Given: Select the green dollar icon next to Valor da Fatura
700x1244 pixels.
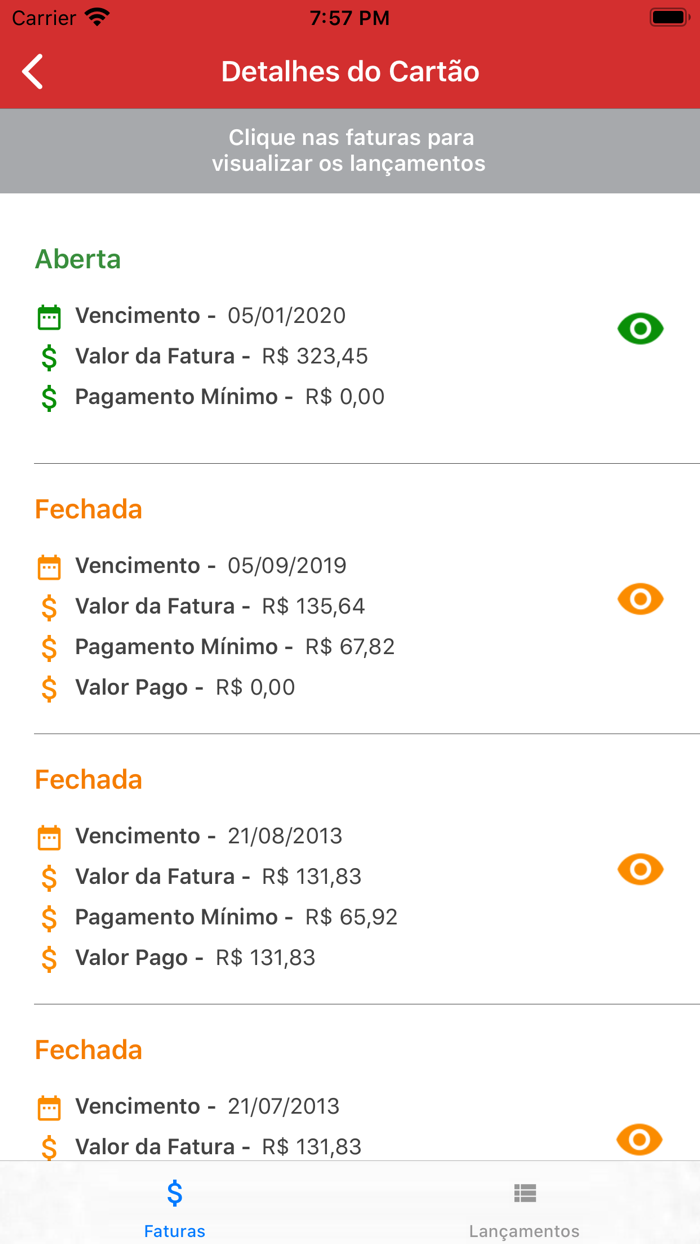Looking at the screenshot, I should click(47, 356).
